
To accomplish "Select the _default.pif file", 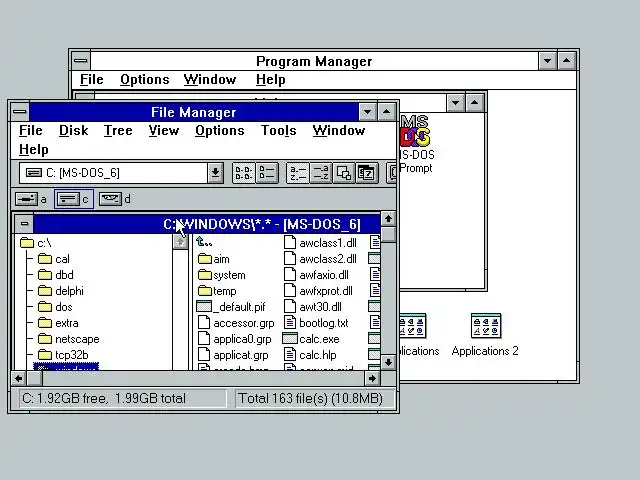I will tap(231, 307).
